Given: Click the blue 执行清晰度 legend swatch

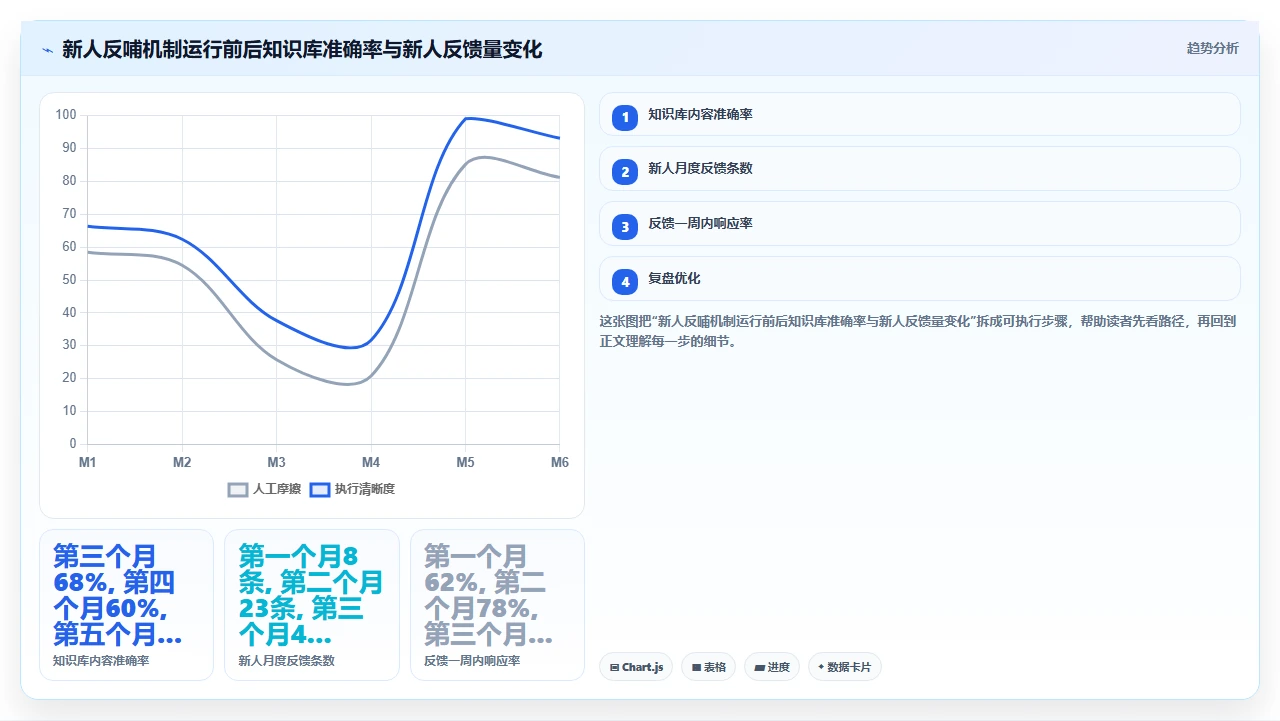Looking at the screenshot, I should click(x=320, y=490).
